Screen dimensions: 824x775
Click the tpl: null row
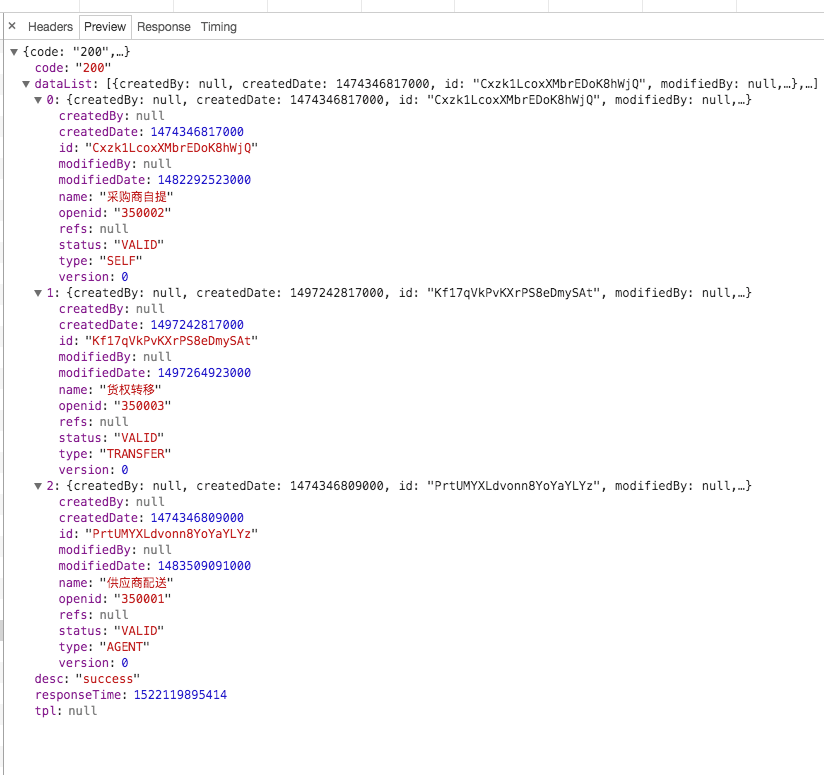66,711
